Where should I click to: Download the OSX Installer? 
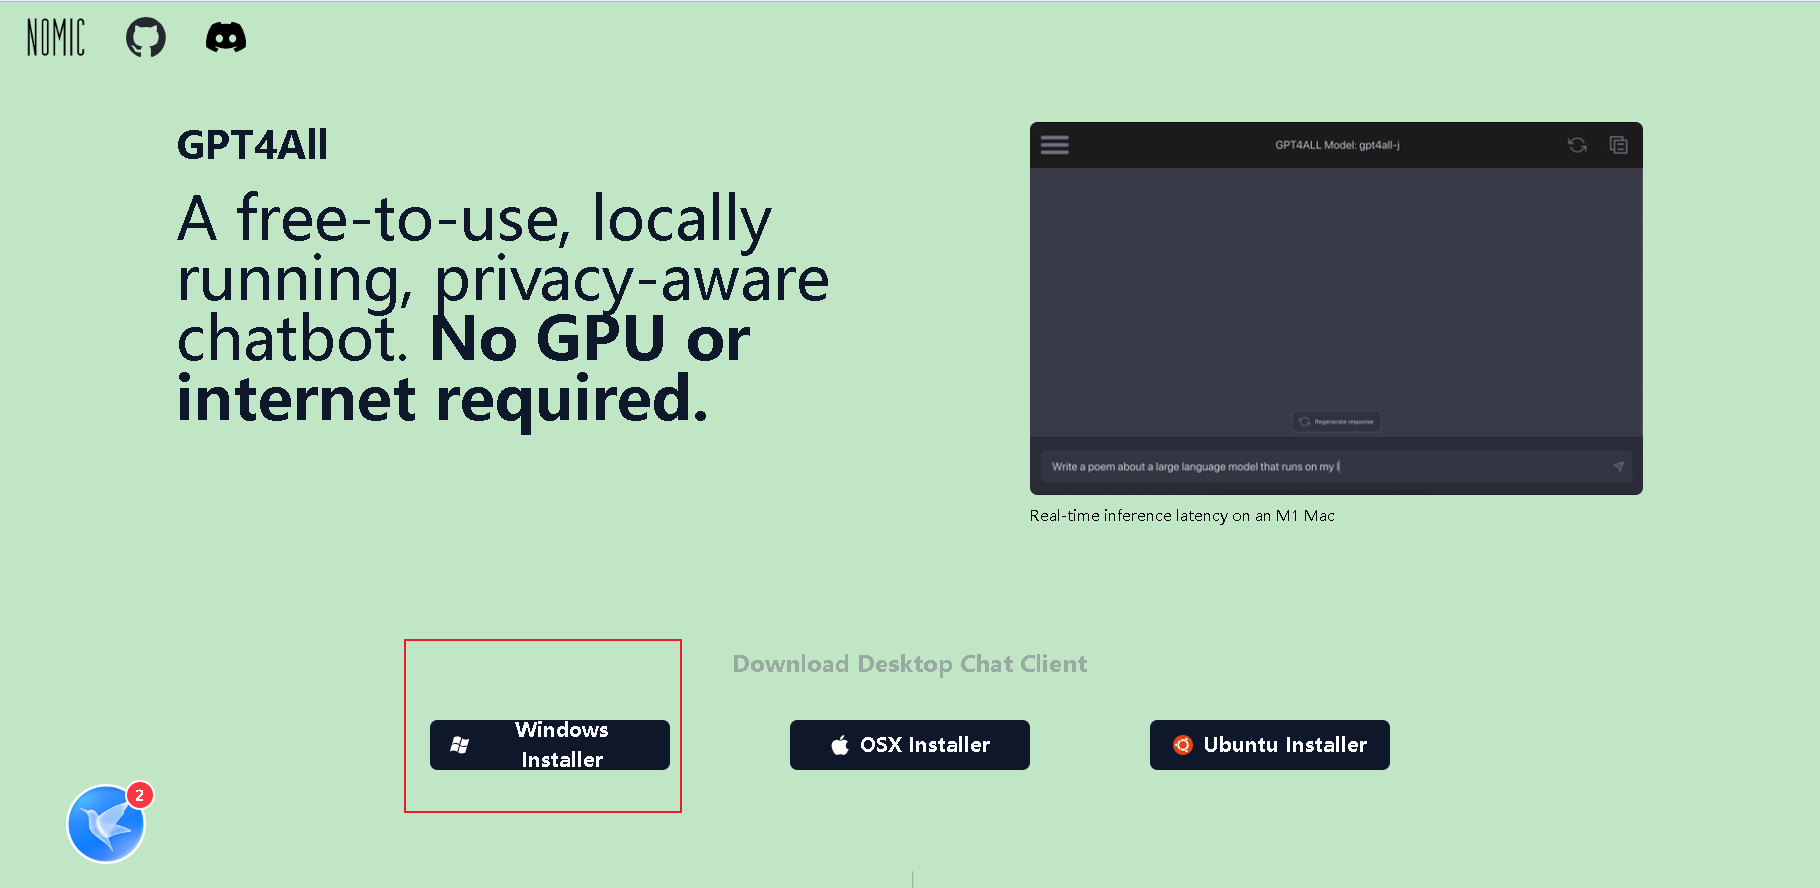[910, 745]
